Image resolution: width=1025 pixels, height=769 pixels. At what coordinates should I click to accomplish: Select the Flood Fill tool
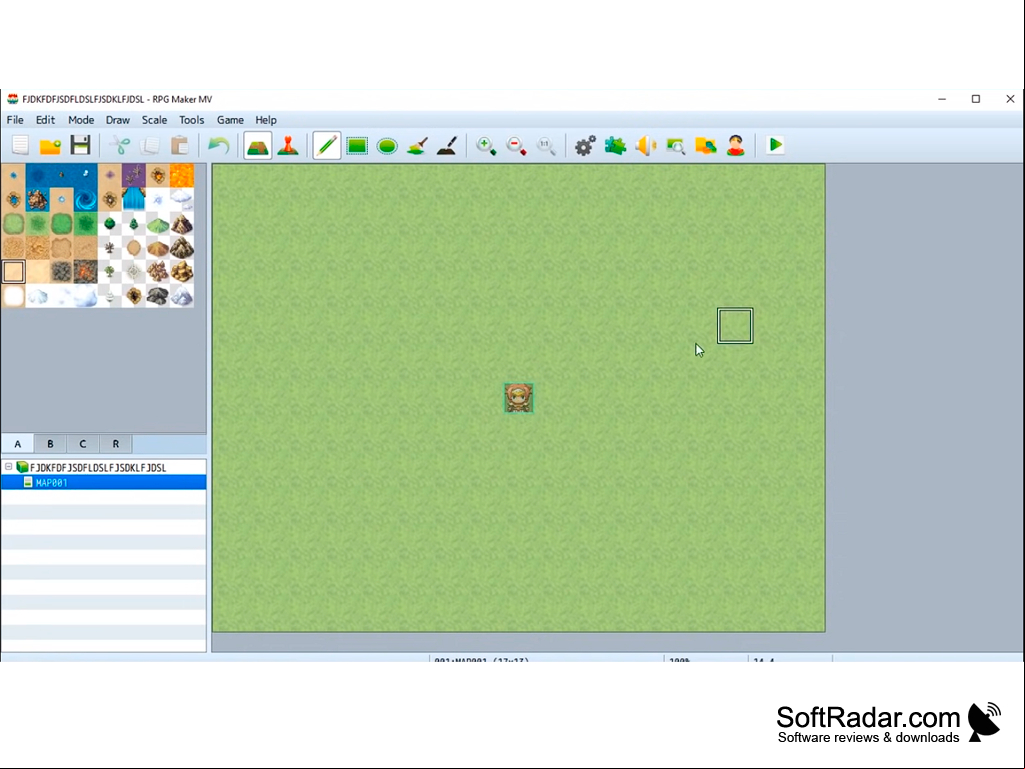pyautogui.click(x=417, y=145)
